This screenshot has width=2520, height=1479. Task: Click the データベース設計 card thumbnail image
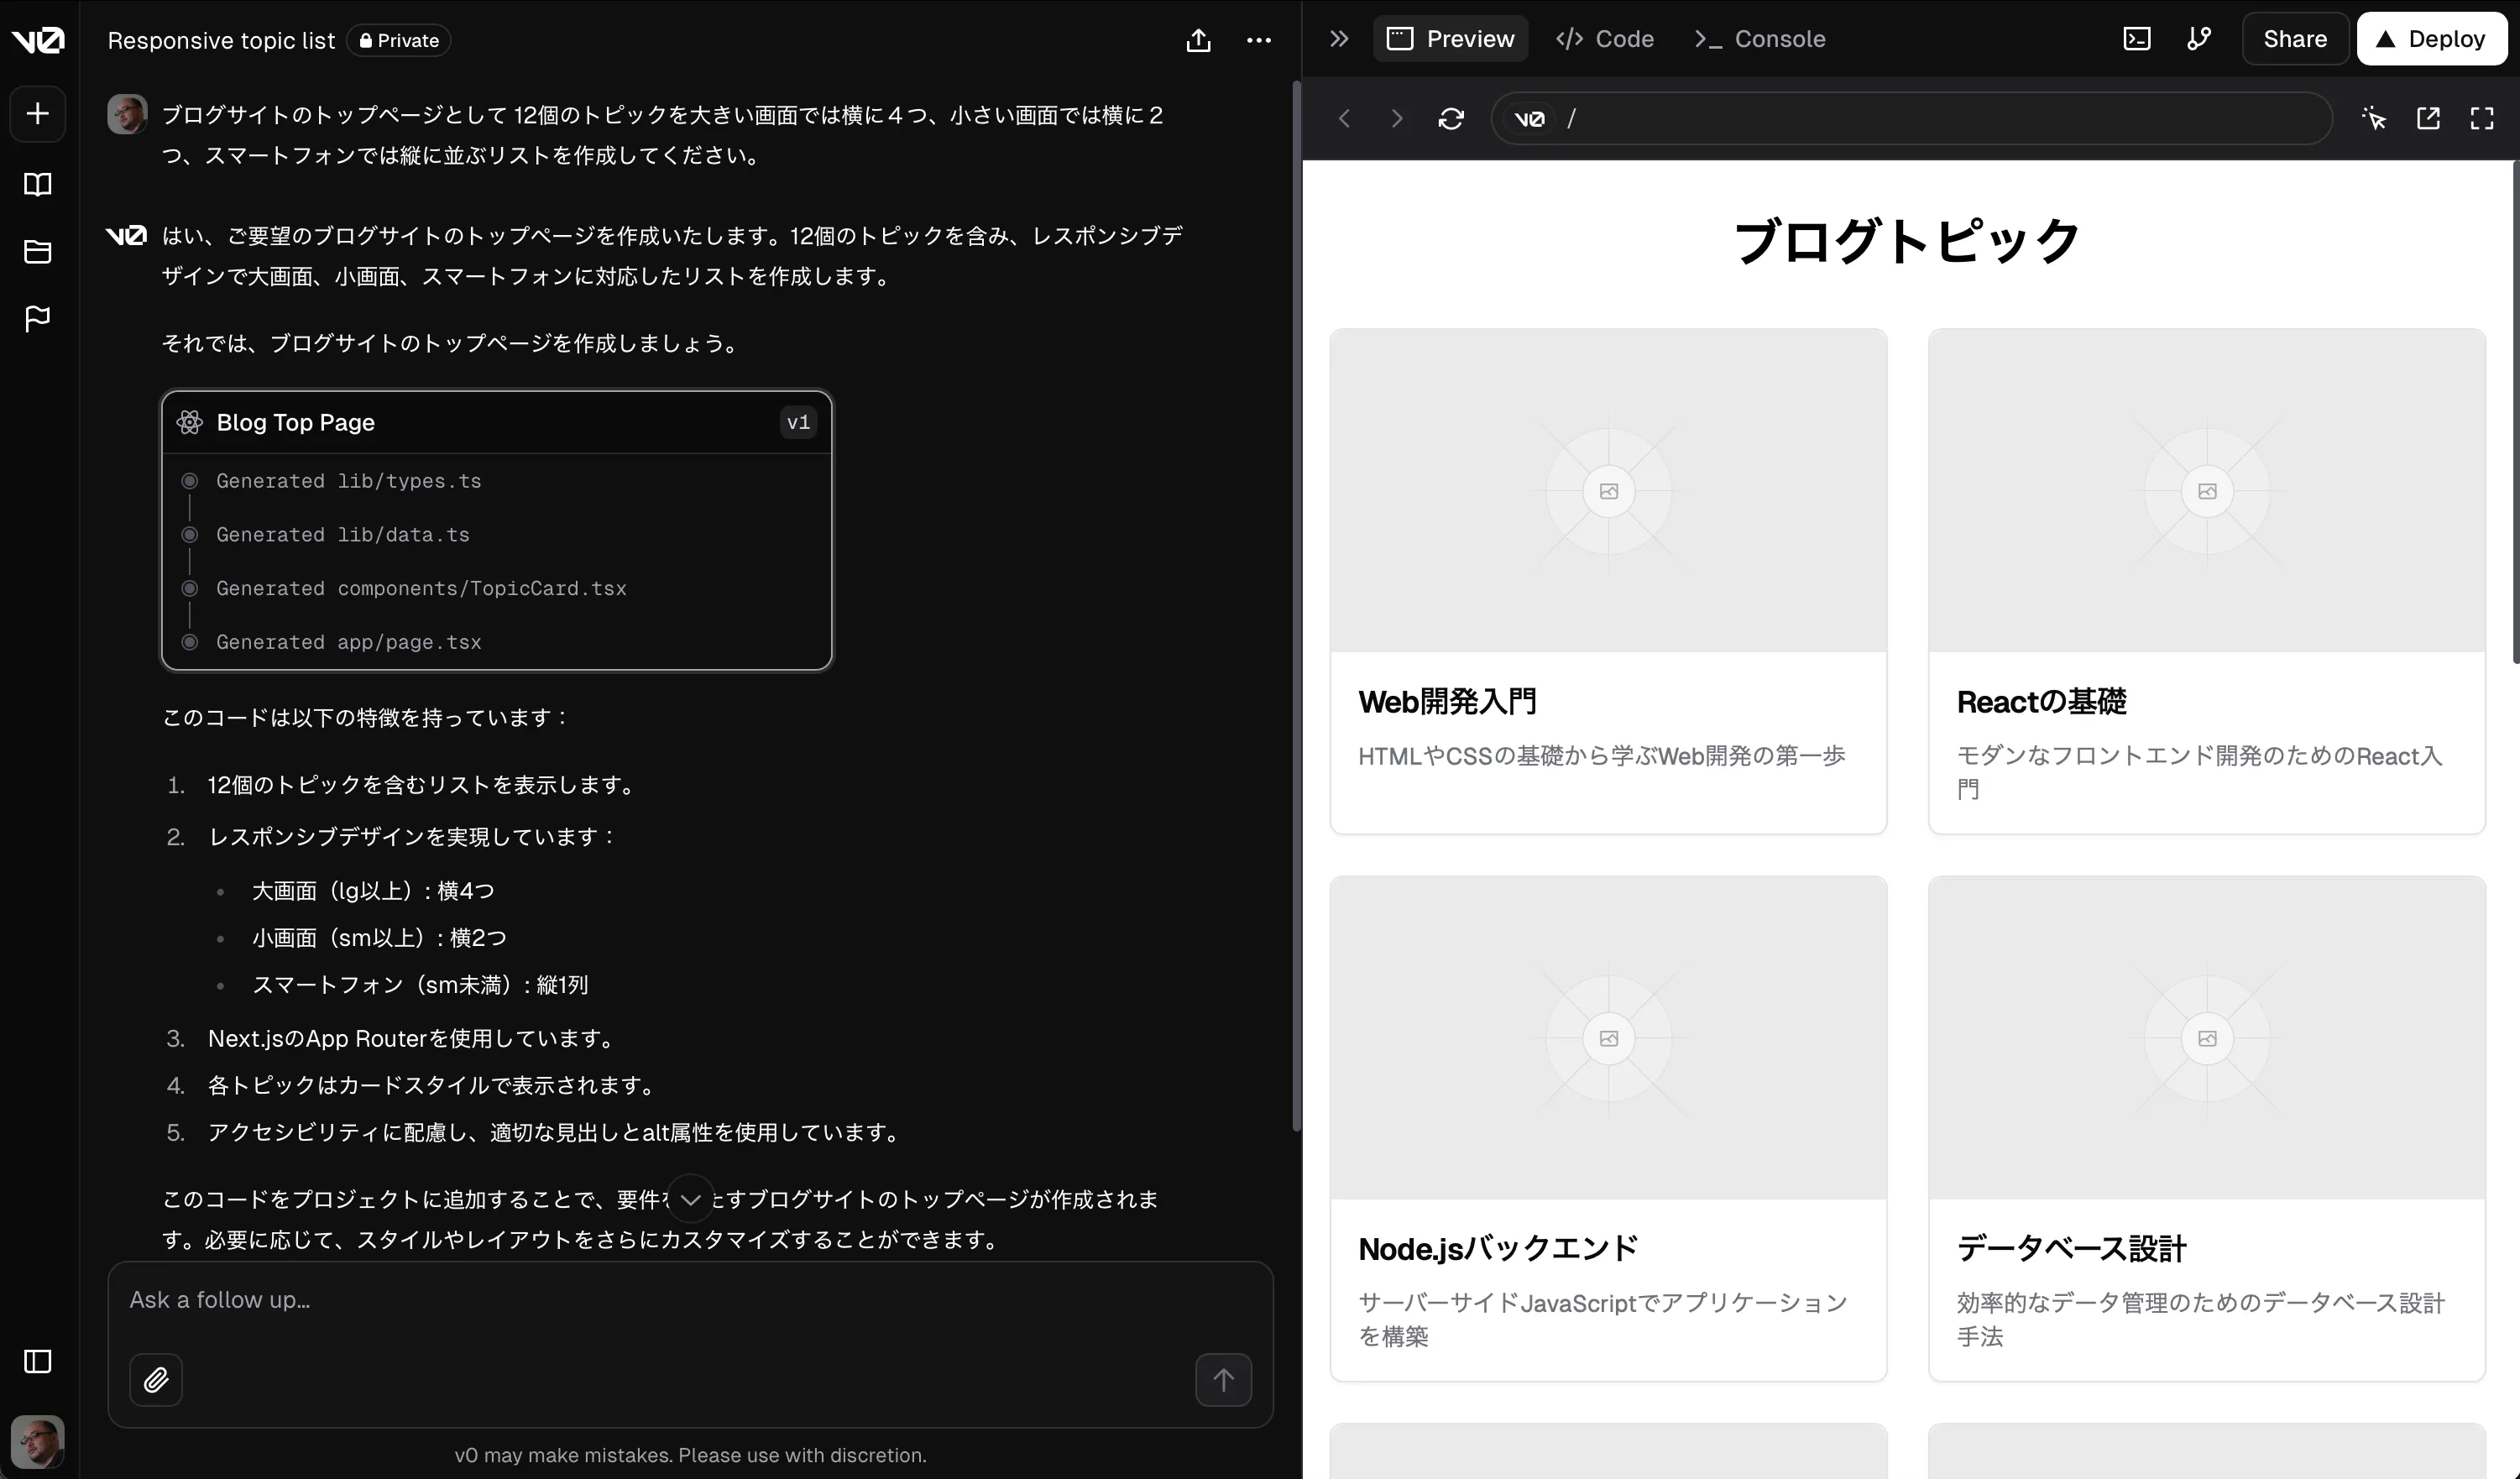point(2207,1038)
